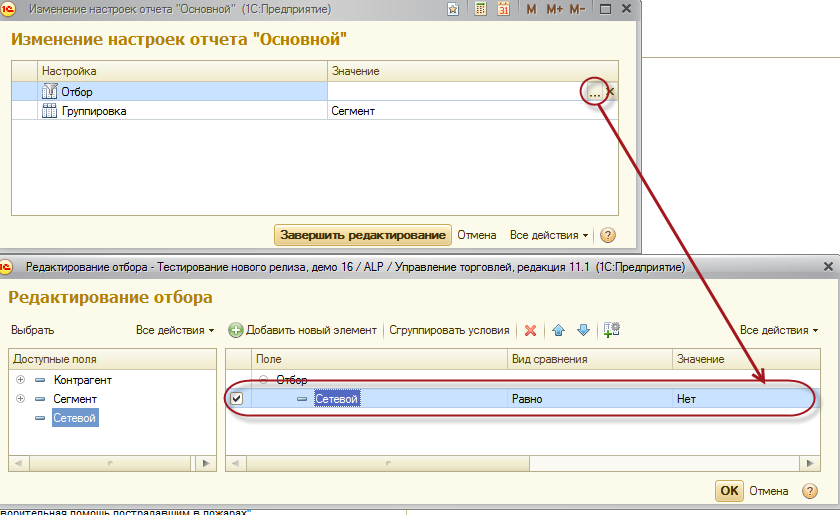Click the Доступные поля header

coord(112,359)
